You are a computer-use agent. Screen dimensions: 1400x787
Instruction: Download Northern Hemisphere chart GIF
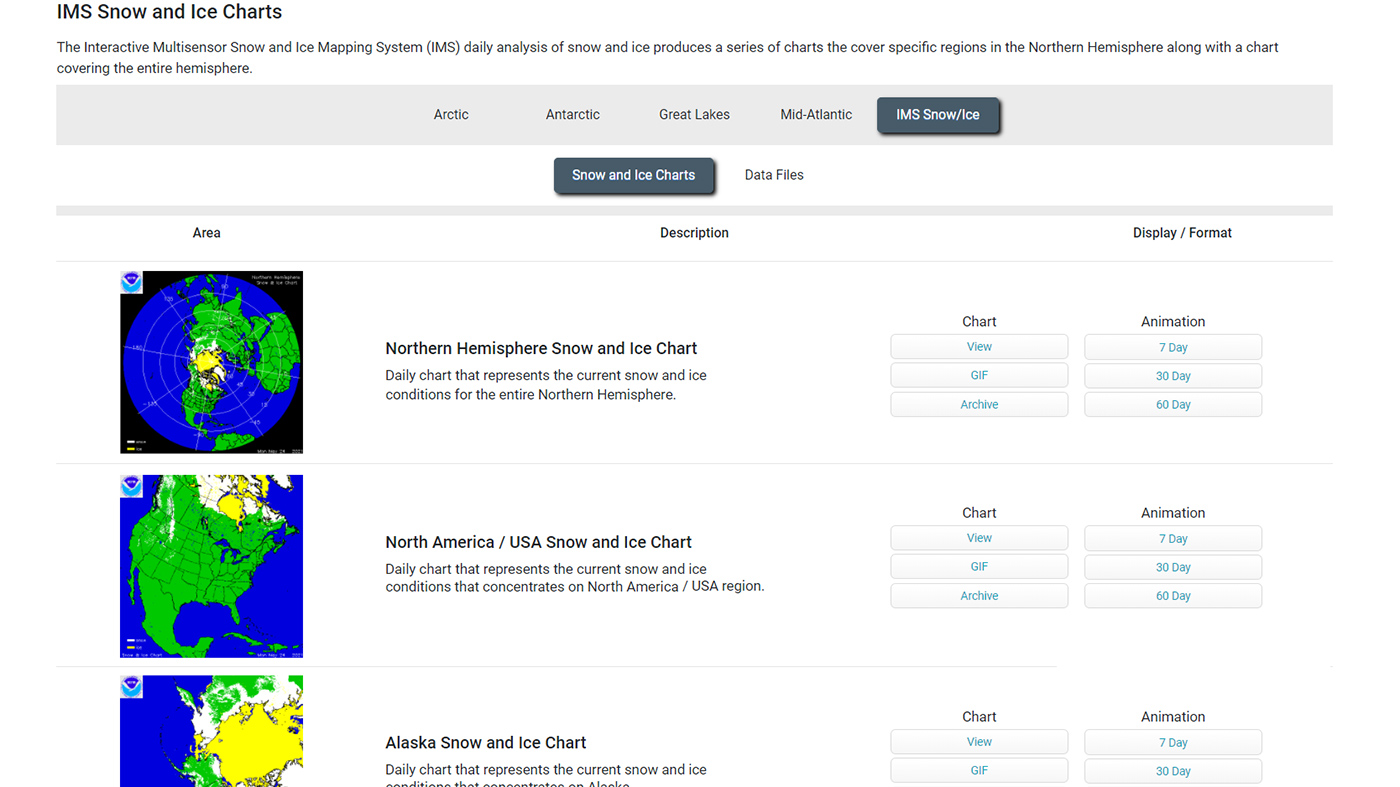click(x=979, y=376)
